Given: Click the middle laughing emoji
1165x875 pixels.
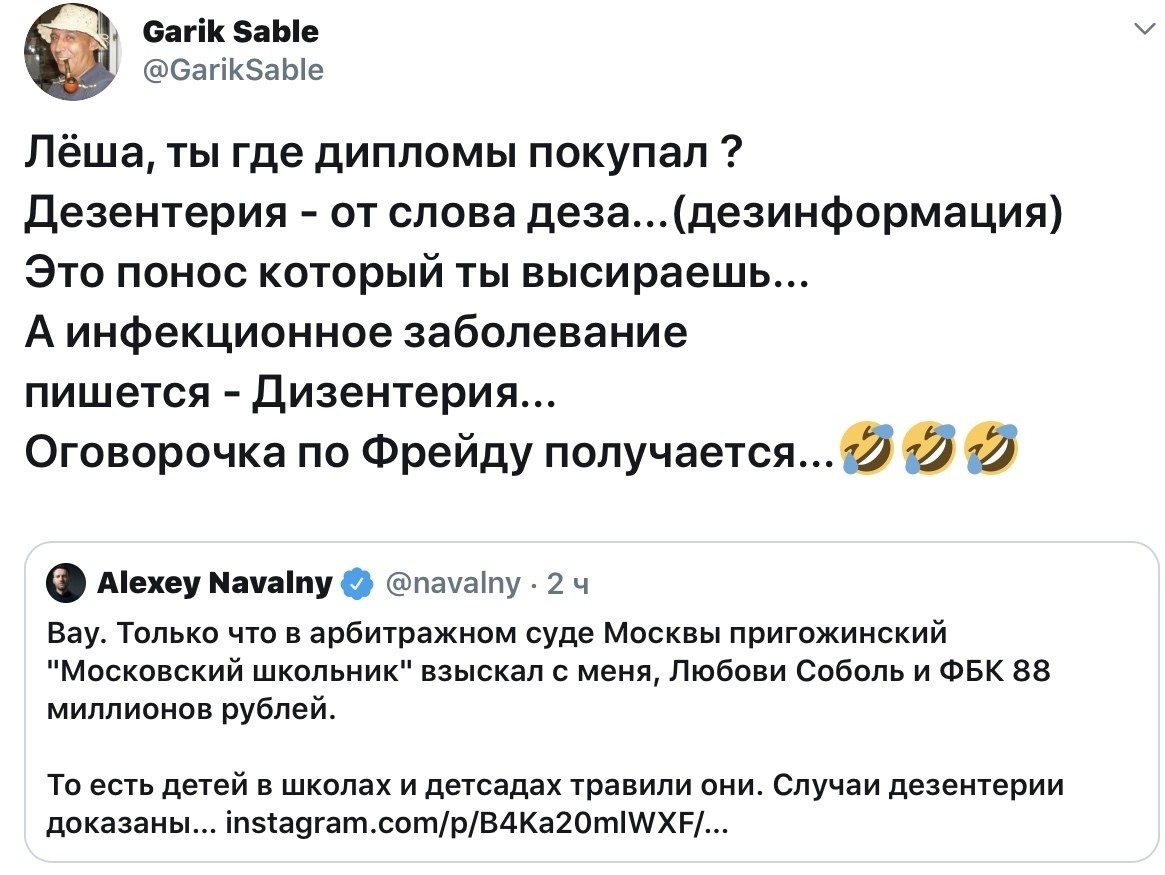Looking at the screenshot, I should coord(927,447).
